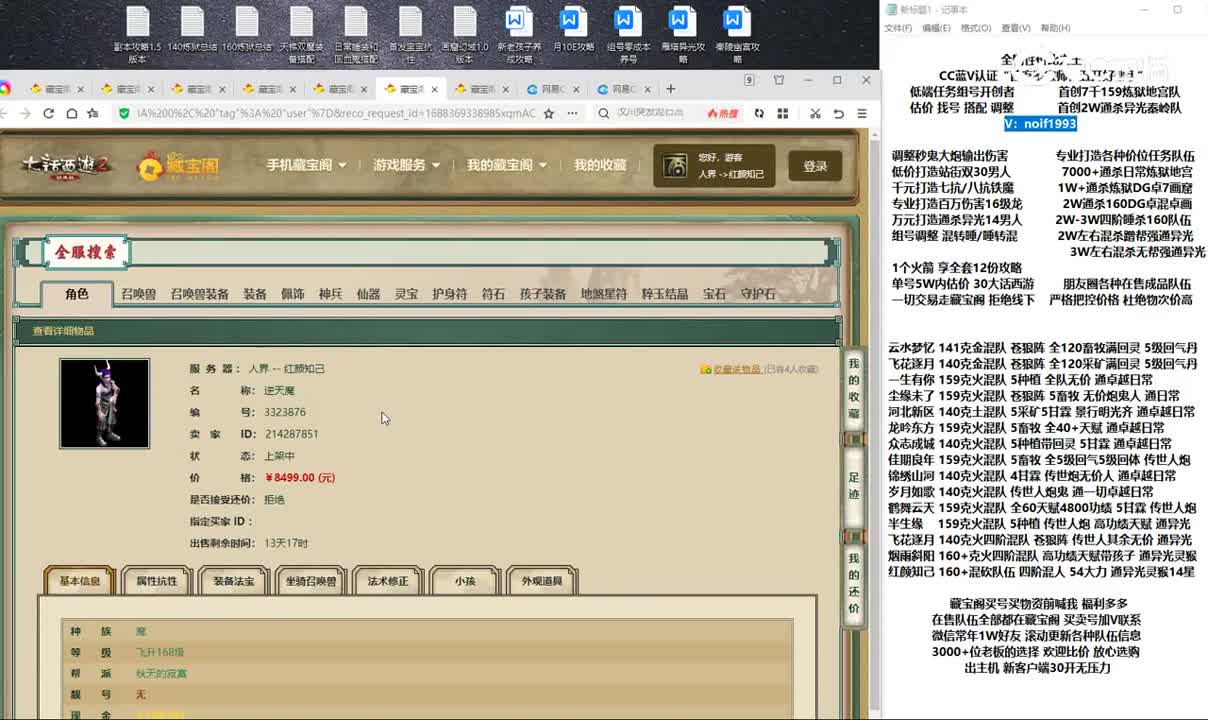Select the 守护石 category tab
1208x720 pixels.
758,294
